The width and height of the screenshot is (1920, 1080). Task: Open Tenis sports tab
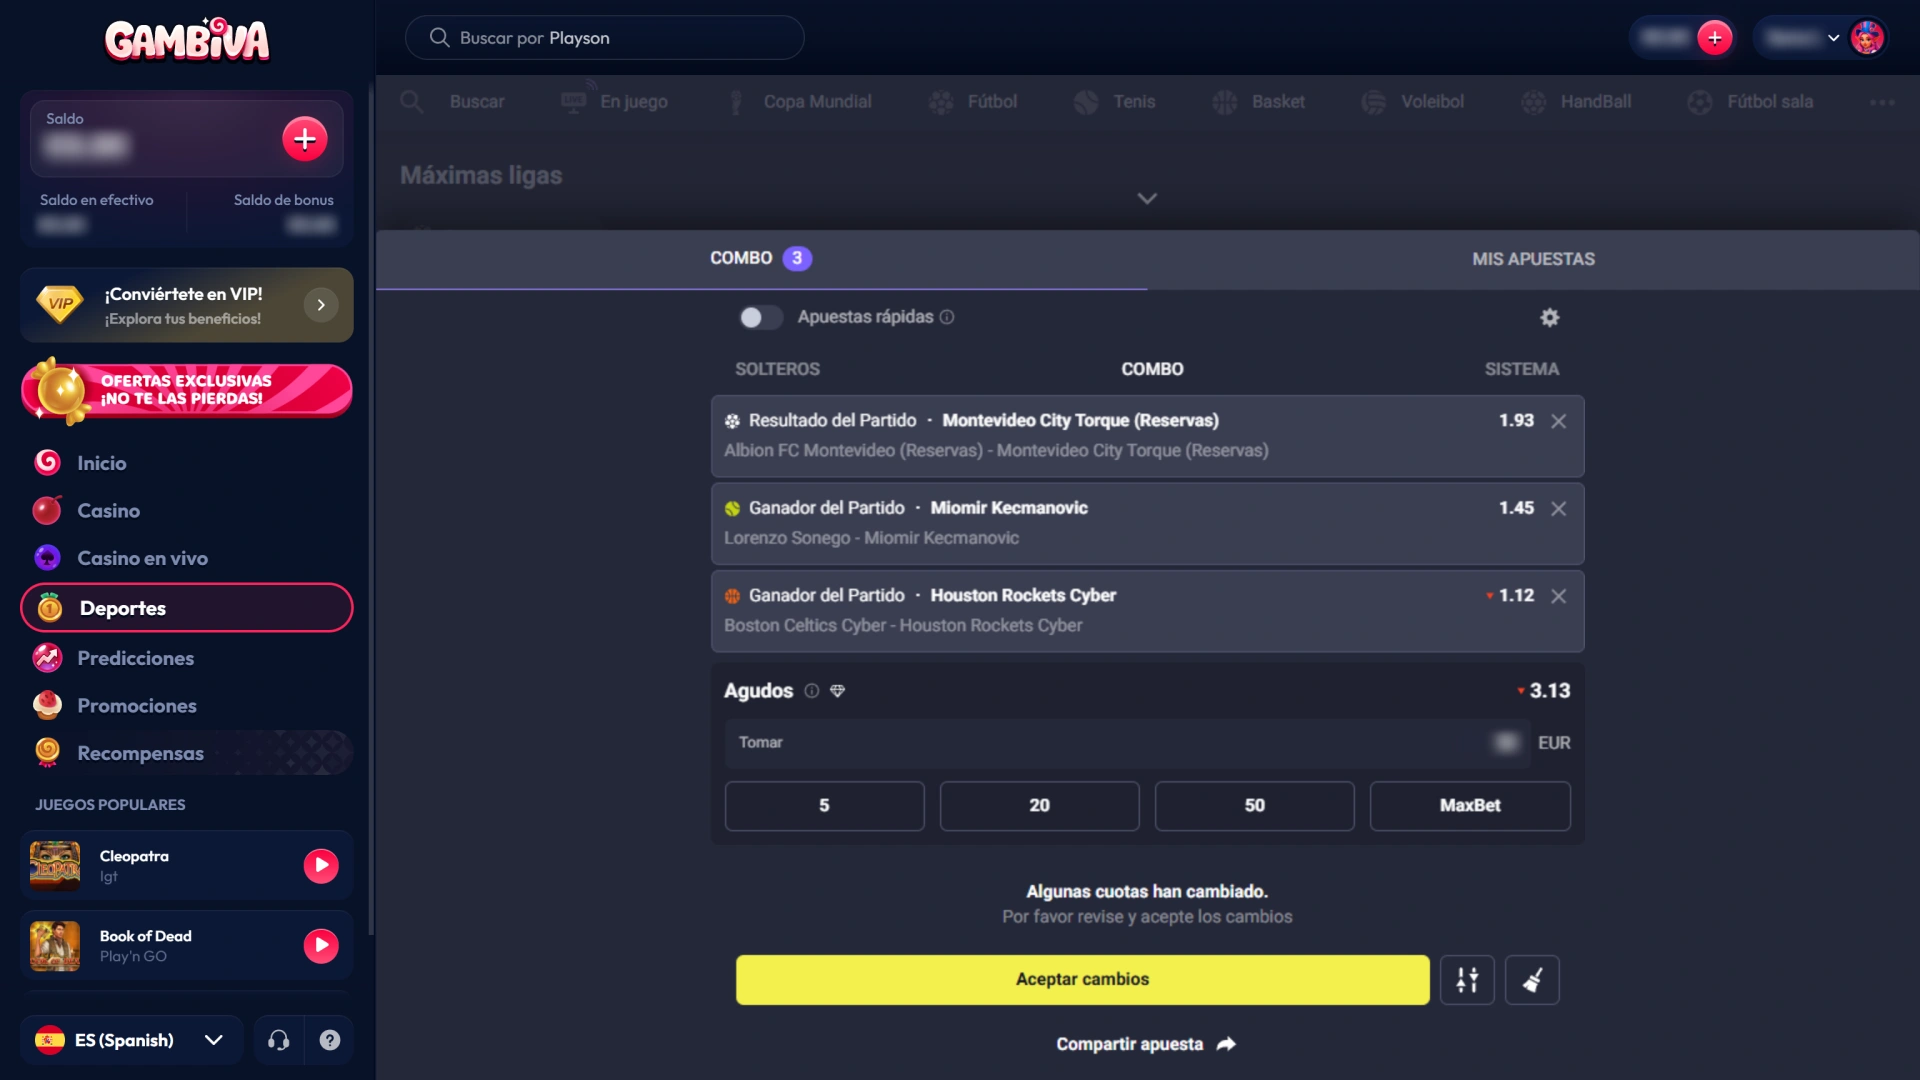[1115, 102]
